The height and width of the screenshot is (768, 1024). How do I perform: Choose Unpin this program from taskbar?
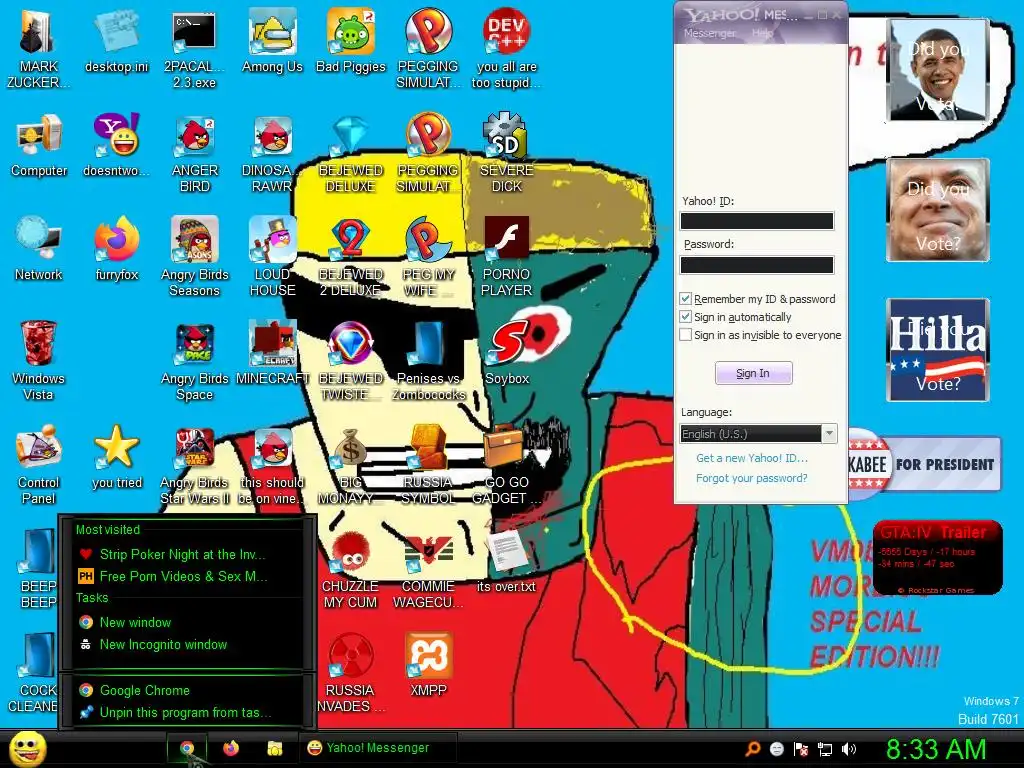[x=187, y=712]
